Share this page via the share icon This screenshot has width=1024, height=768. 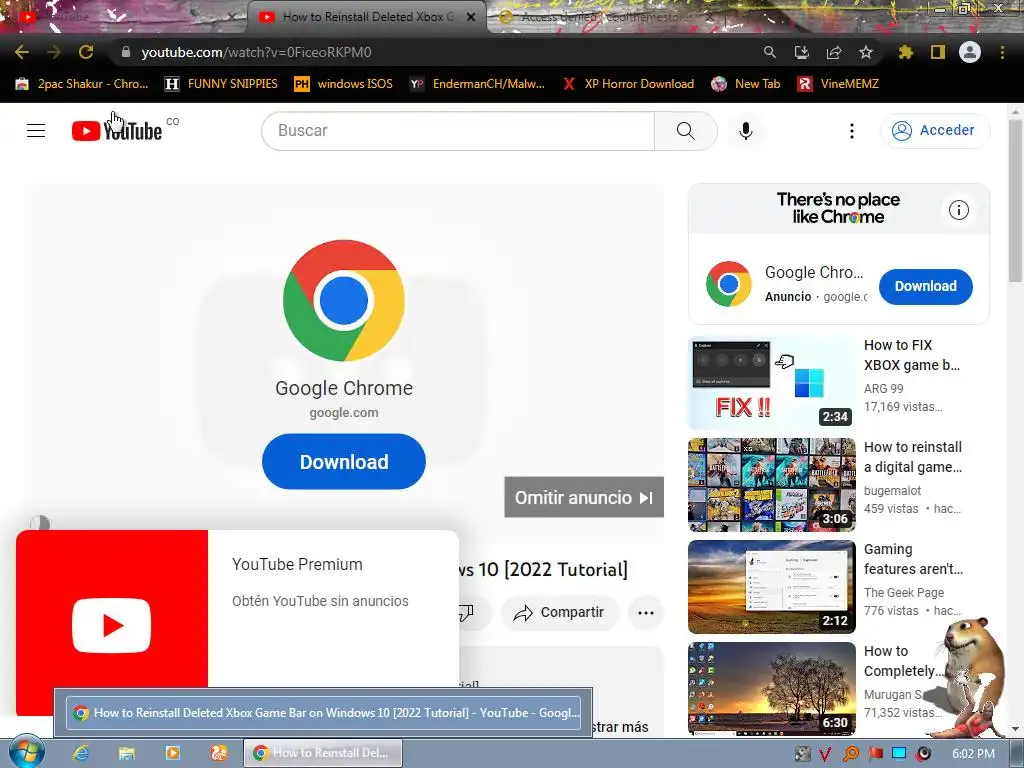[x=834, y=52]
